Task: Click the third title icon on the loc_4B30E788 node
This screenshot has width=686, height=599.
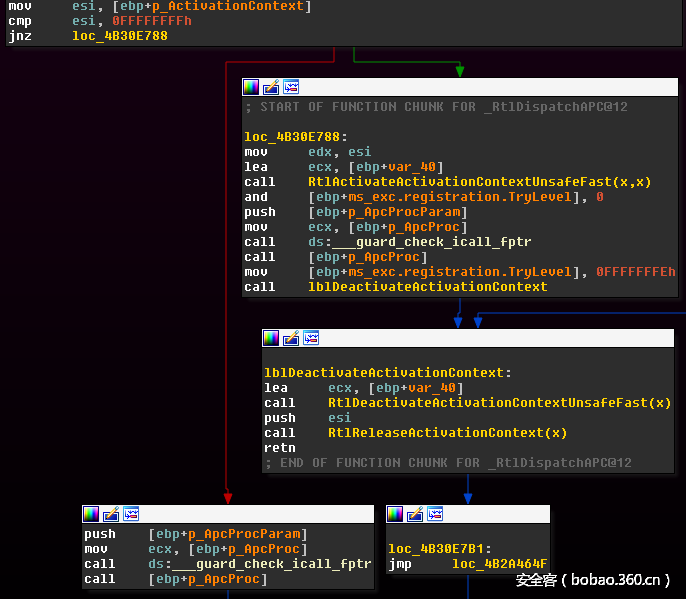Action: coord(291,87)
